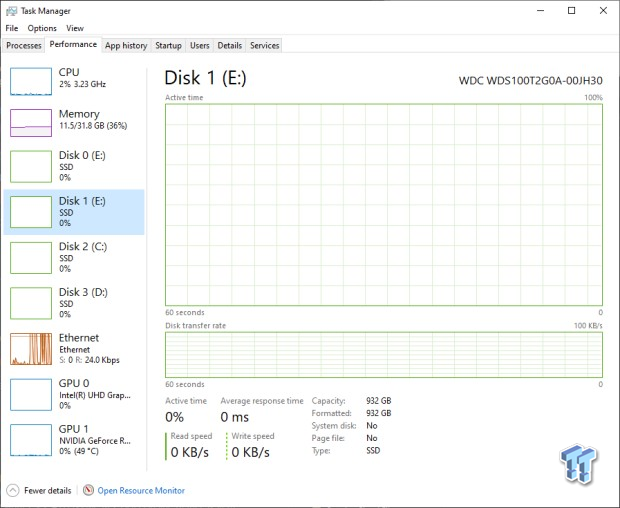This screenshot has width=620, height=508.
Task: Open Resource Monitor link
Action: 141,491
